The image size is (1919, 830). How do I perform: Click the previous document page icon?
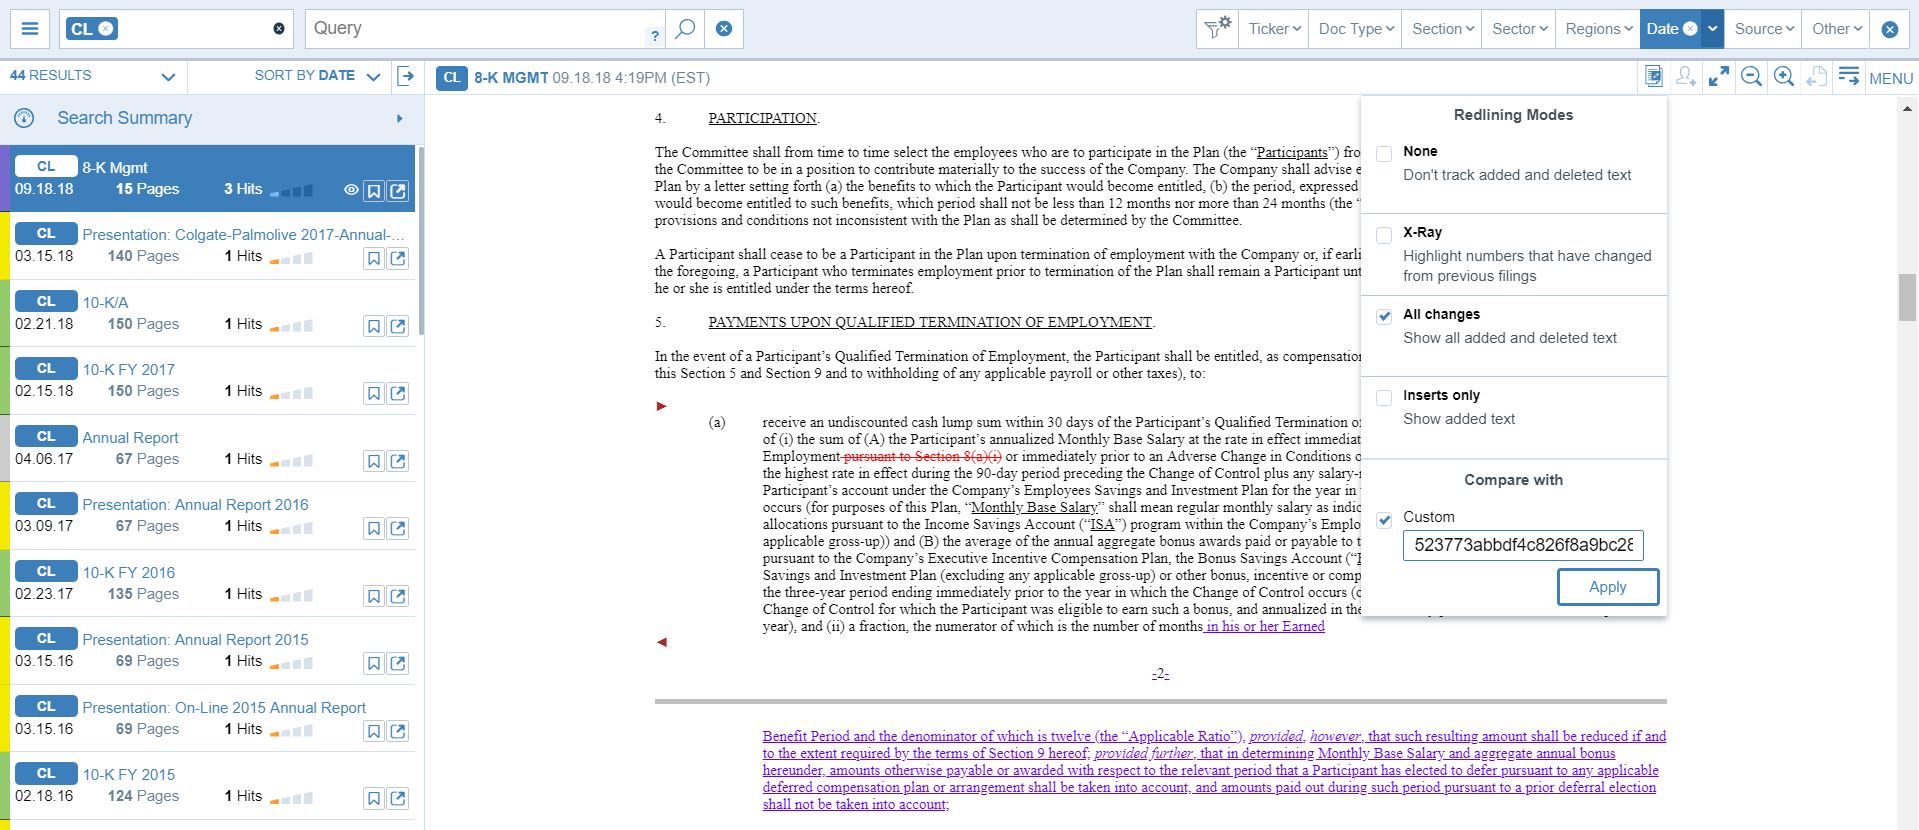click(x=1817, y=77)
